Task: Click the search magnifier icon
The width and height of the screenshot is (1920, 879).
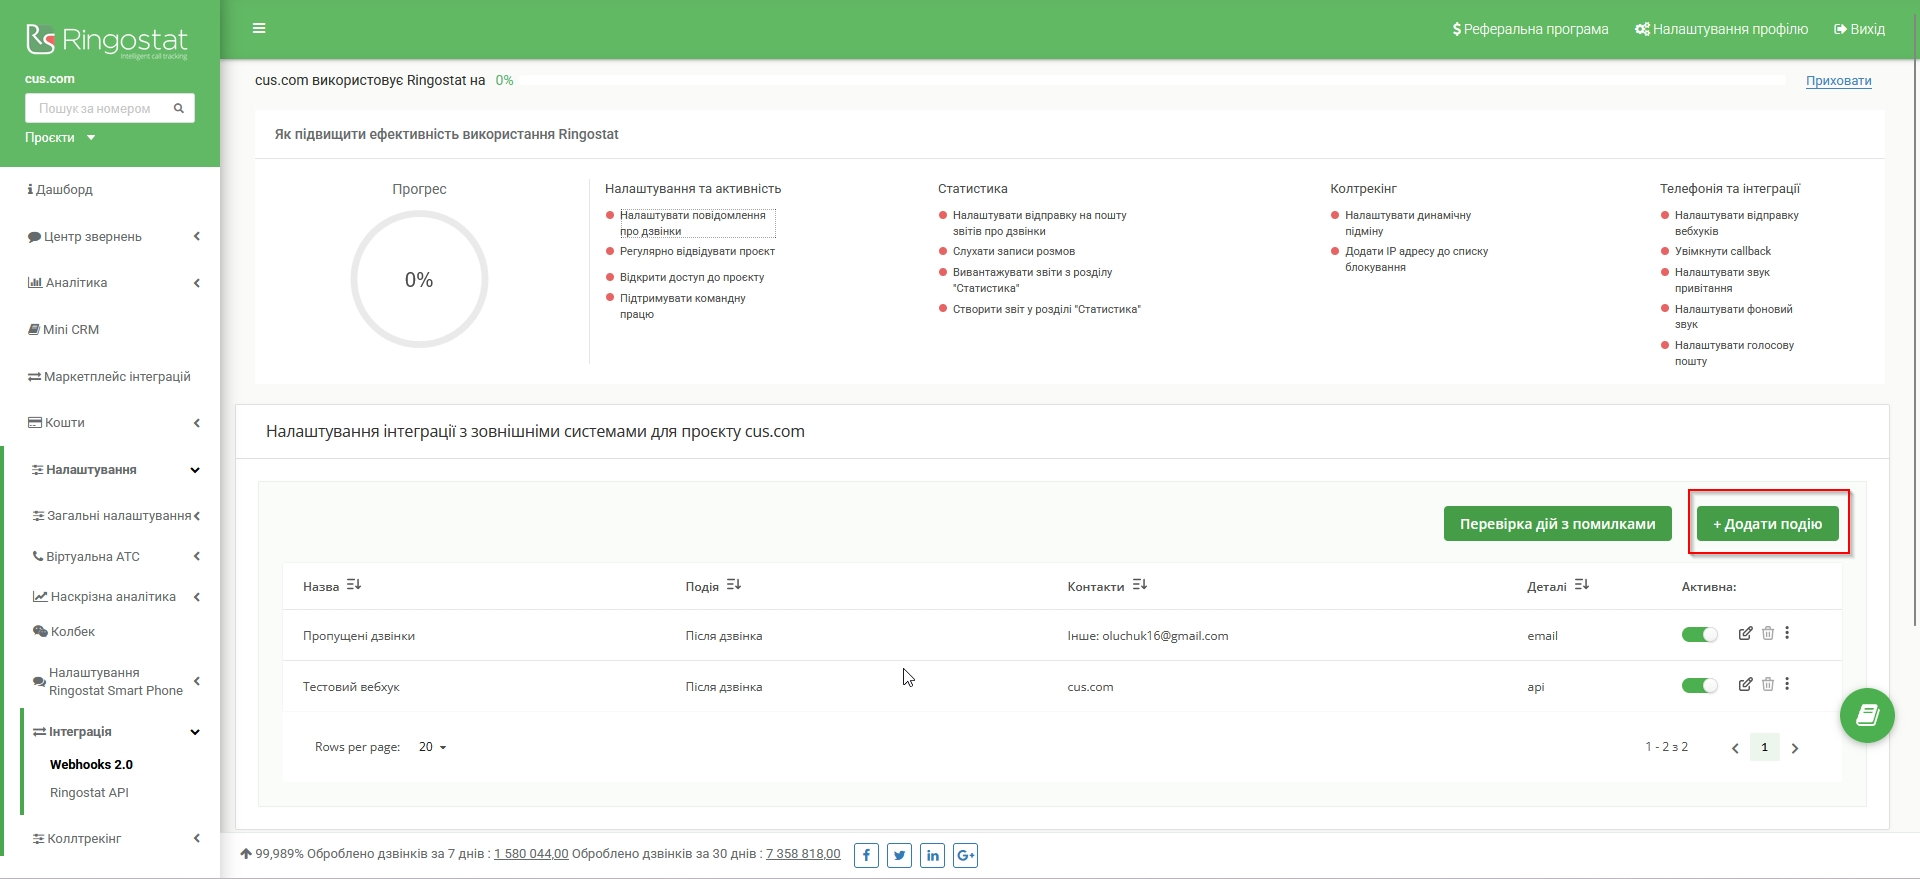Action: 179,108
